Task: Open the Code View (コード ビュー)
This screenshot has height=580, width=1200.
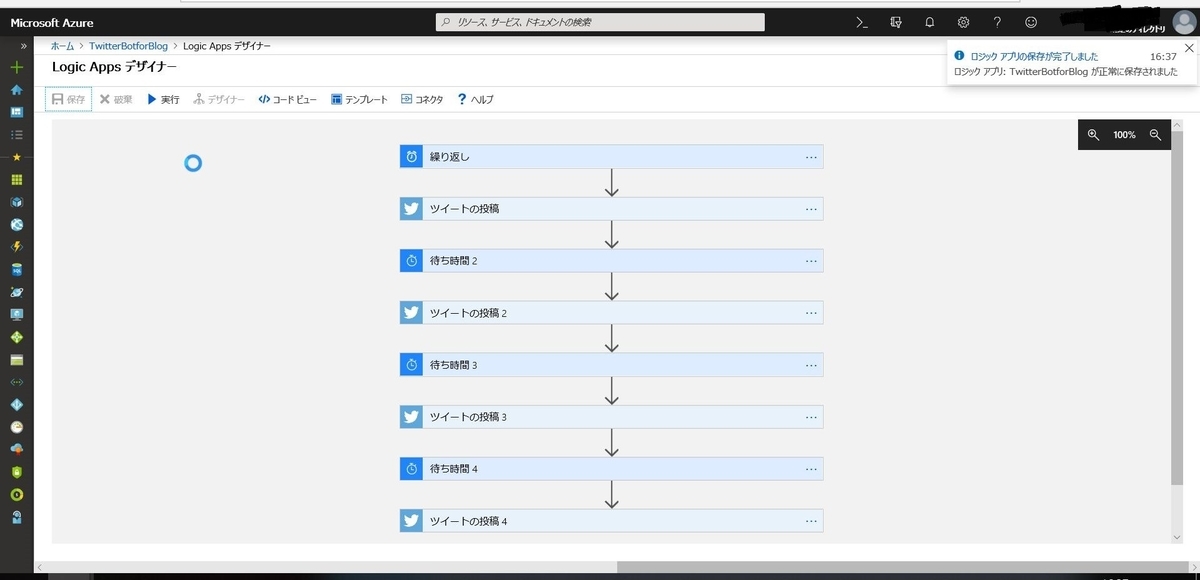Action: tap(287, 99)
